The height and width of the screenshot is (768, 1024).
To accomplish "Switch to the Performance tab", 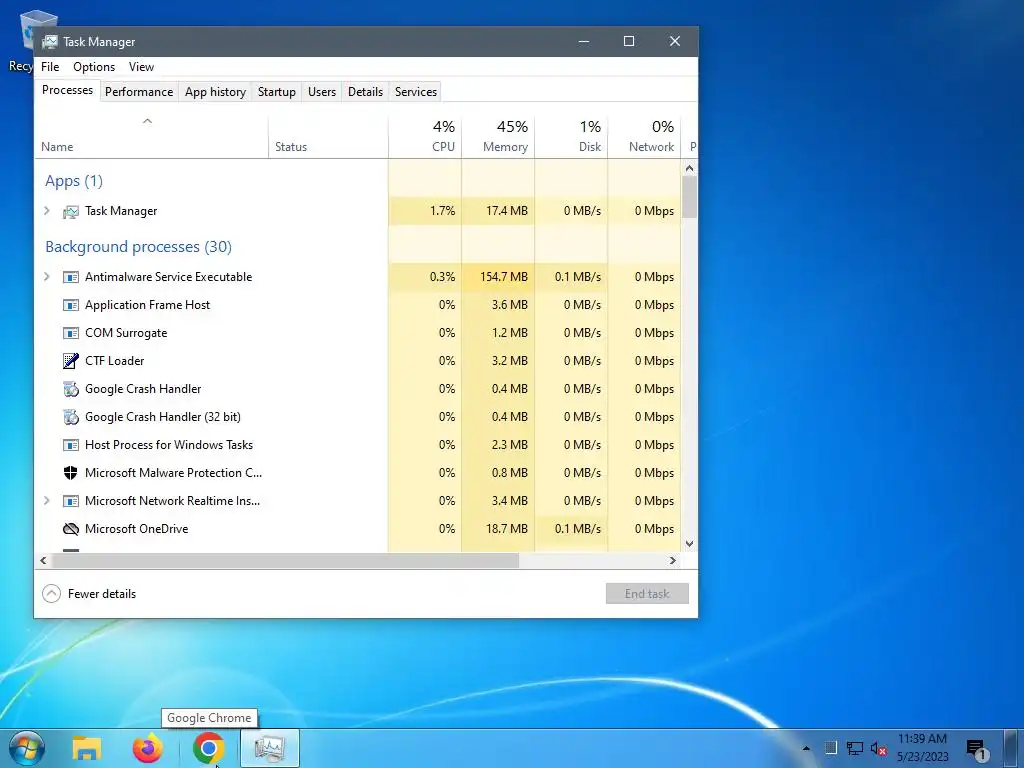I will click(x=139, y=91).
